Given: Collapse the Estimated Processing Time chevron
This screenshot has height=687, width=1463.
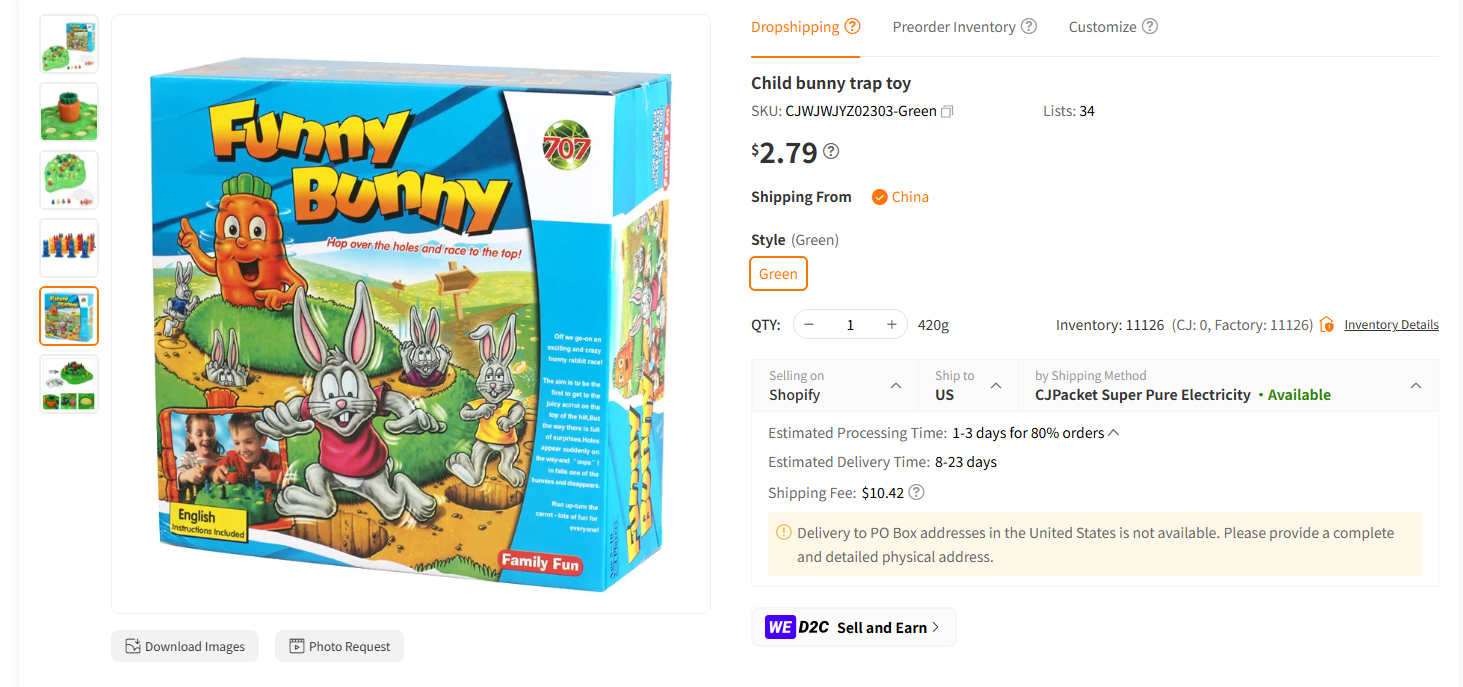Looking at the screenshot, I should (1114, 433).
